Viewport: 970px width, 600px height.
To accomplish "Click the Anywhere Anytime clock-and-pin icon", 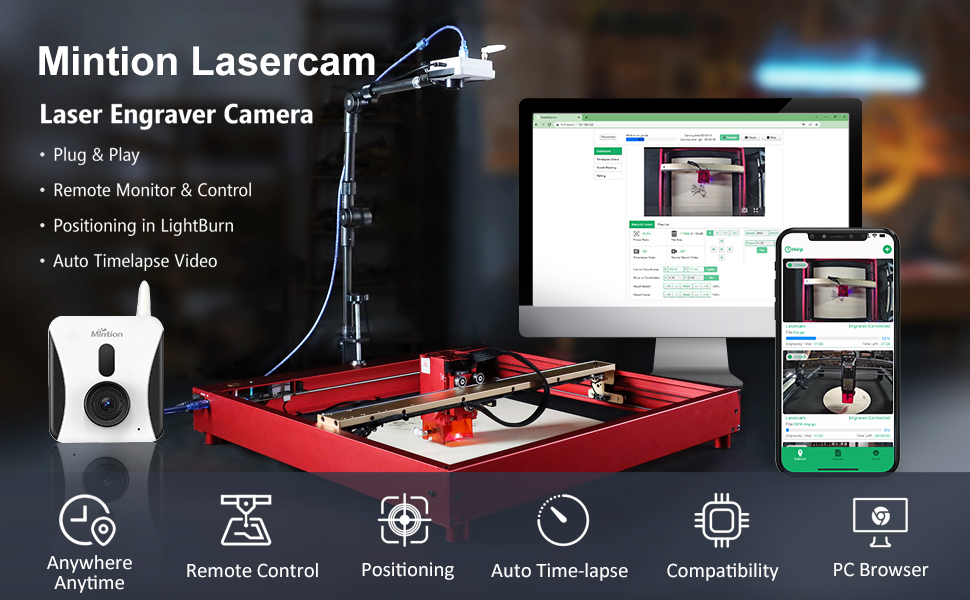I will pos(88,520).
